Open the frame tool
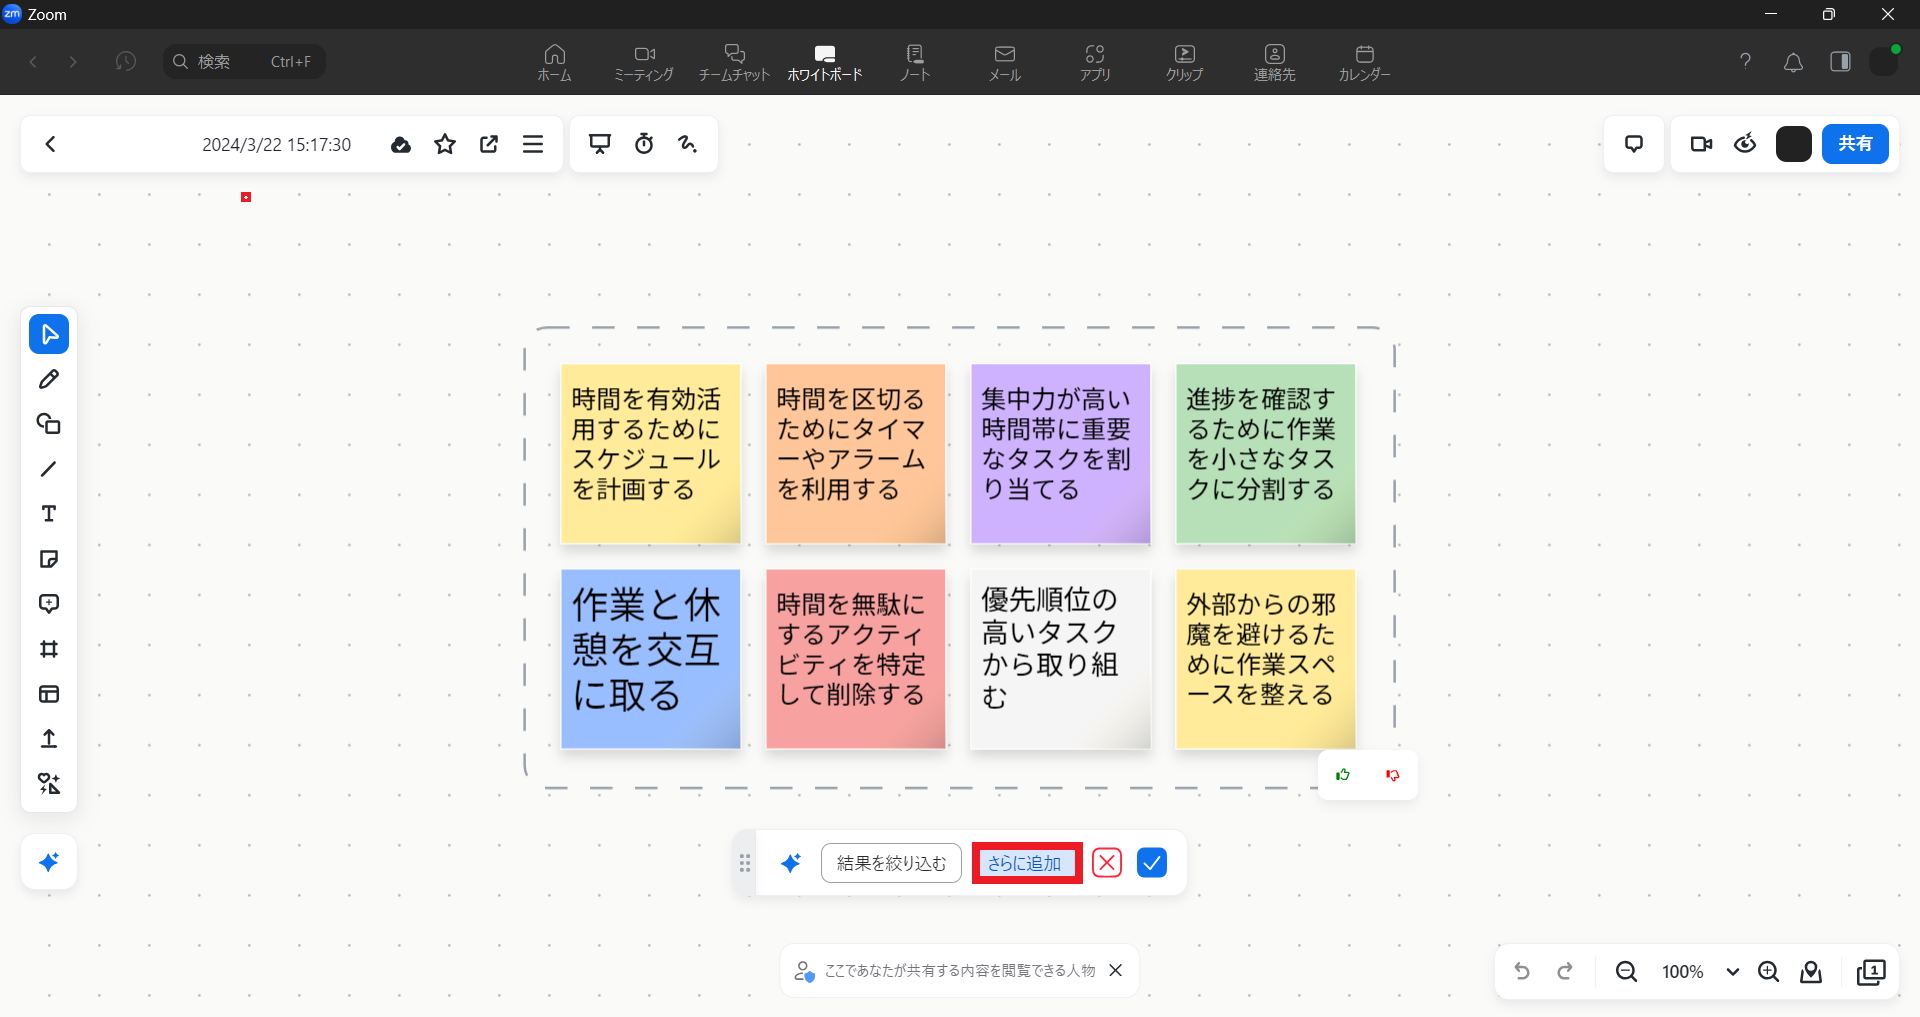This screenshot has width=1920, height=1017. 48,649
